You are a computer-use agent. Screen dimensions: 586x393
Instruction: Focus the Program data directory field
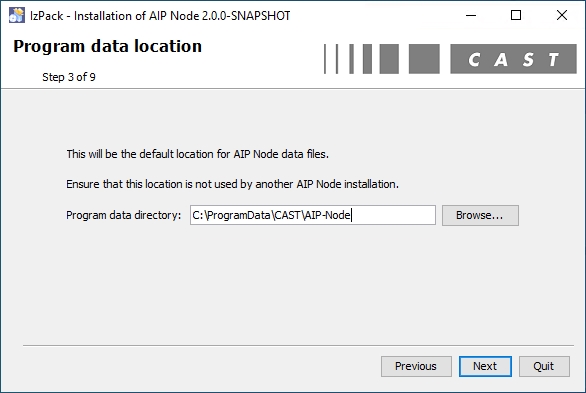pos(312,215)
